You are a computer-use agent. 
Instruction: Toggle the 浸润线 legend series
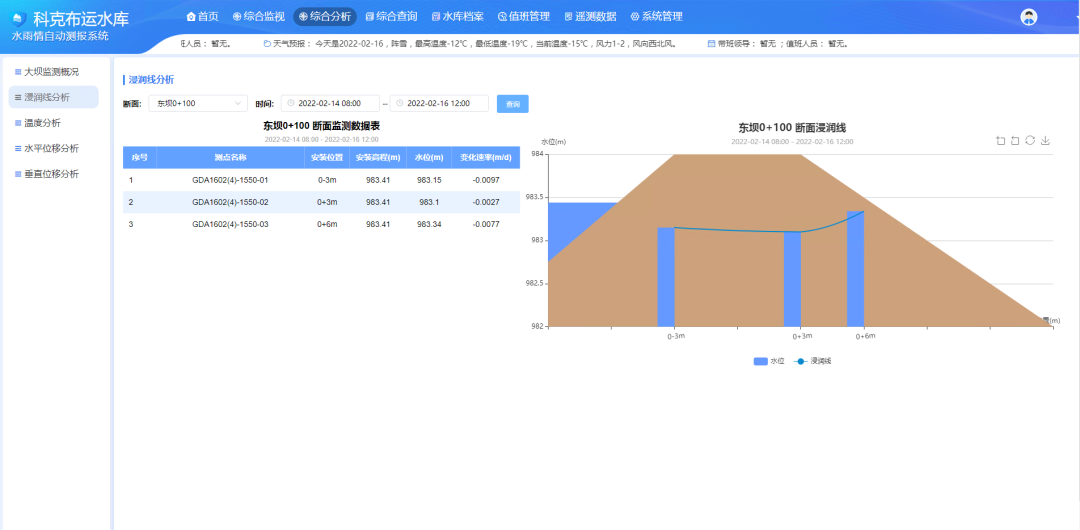pyautogui.click(x=813, y=361)
